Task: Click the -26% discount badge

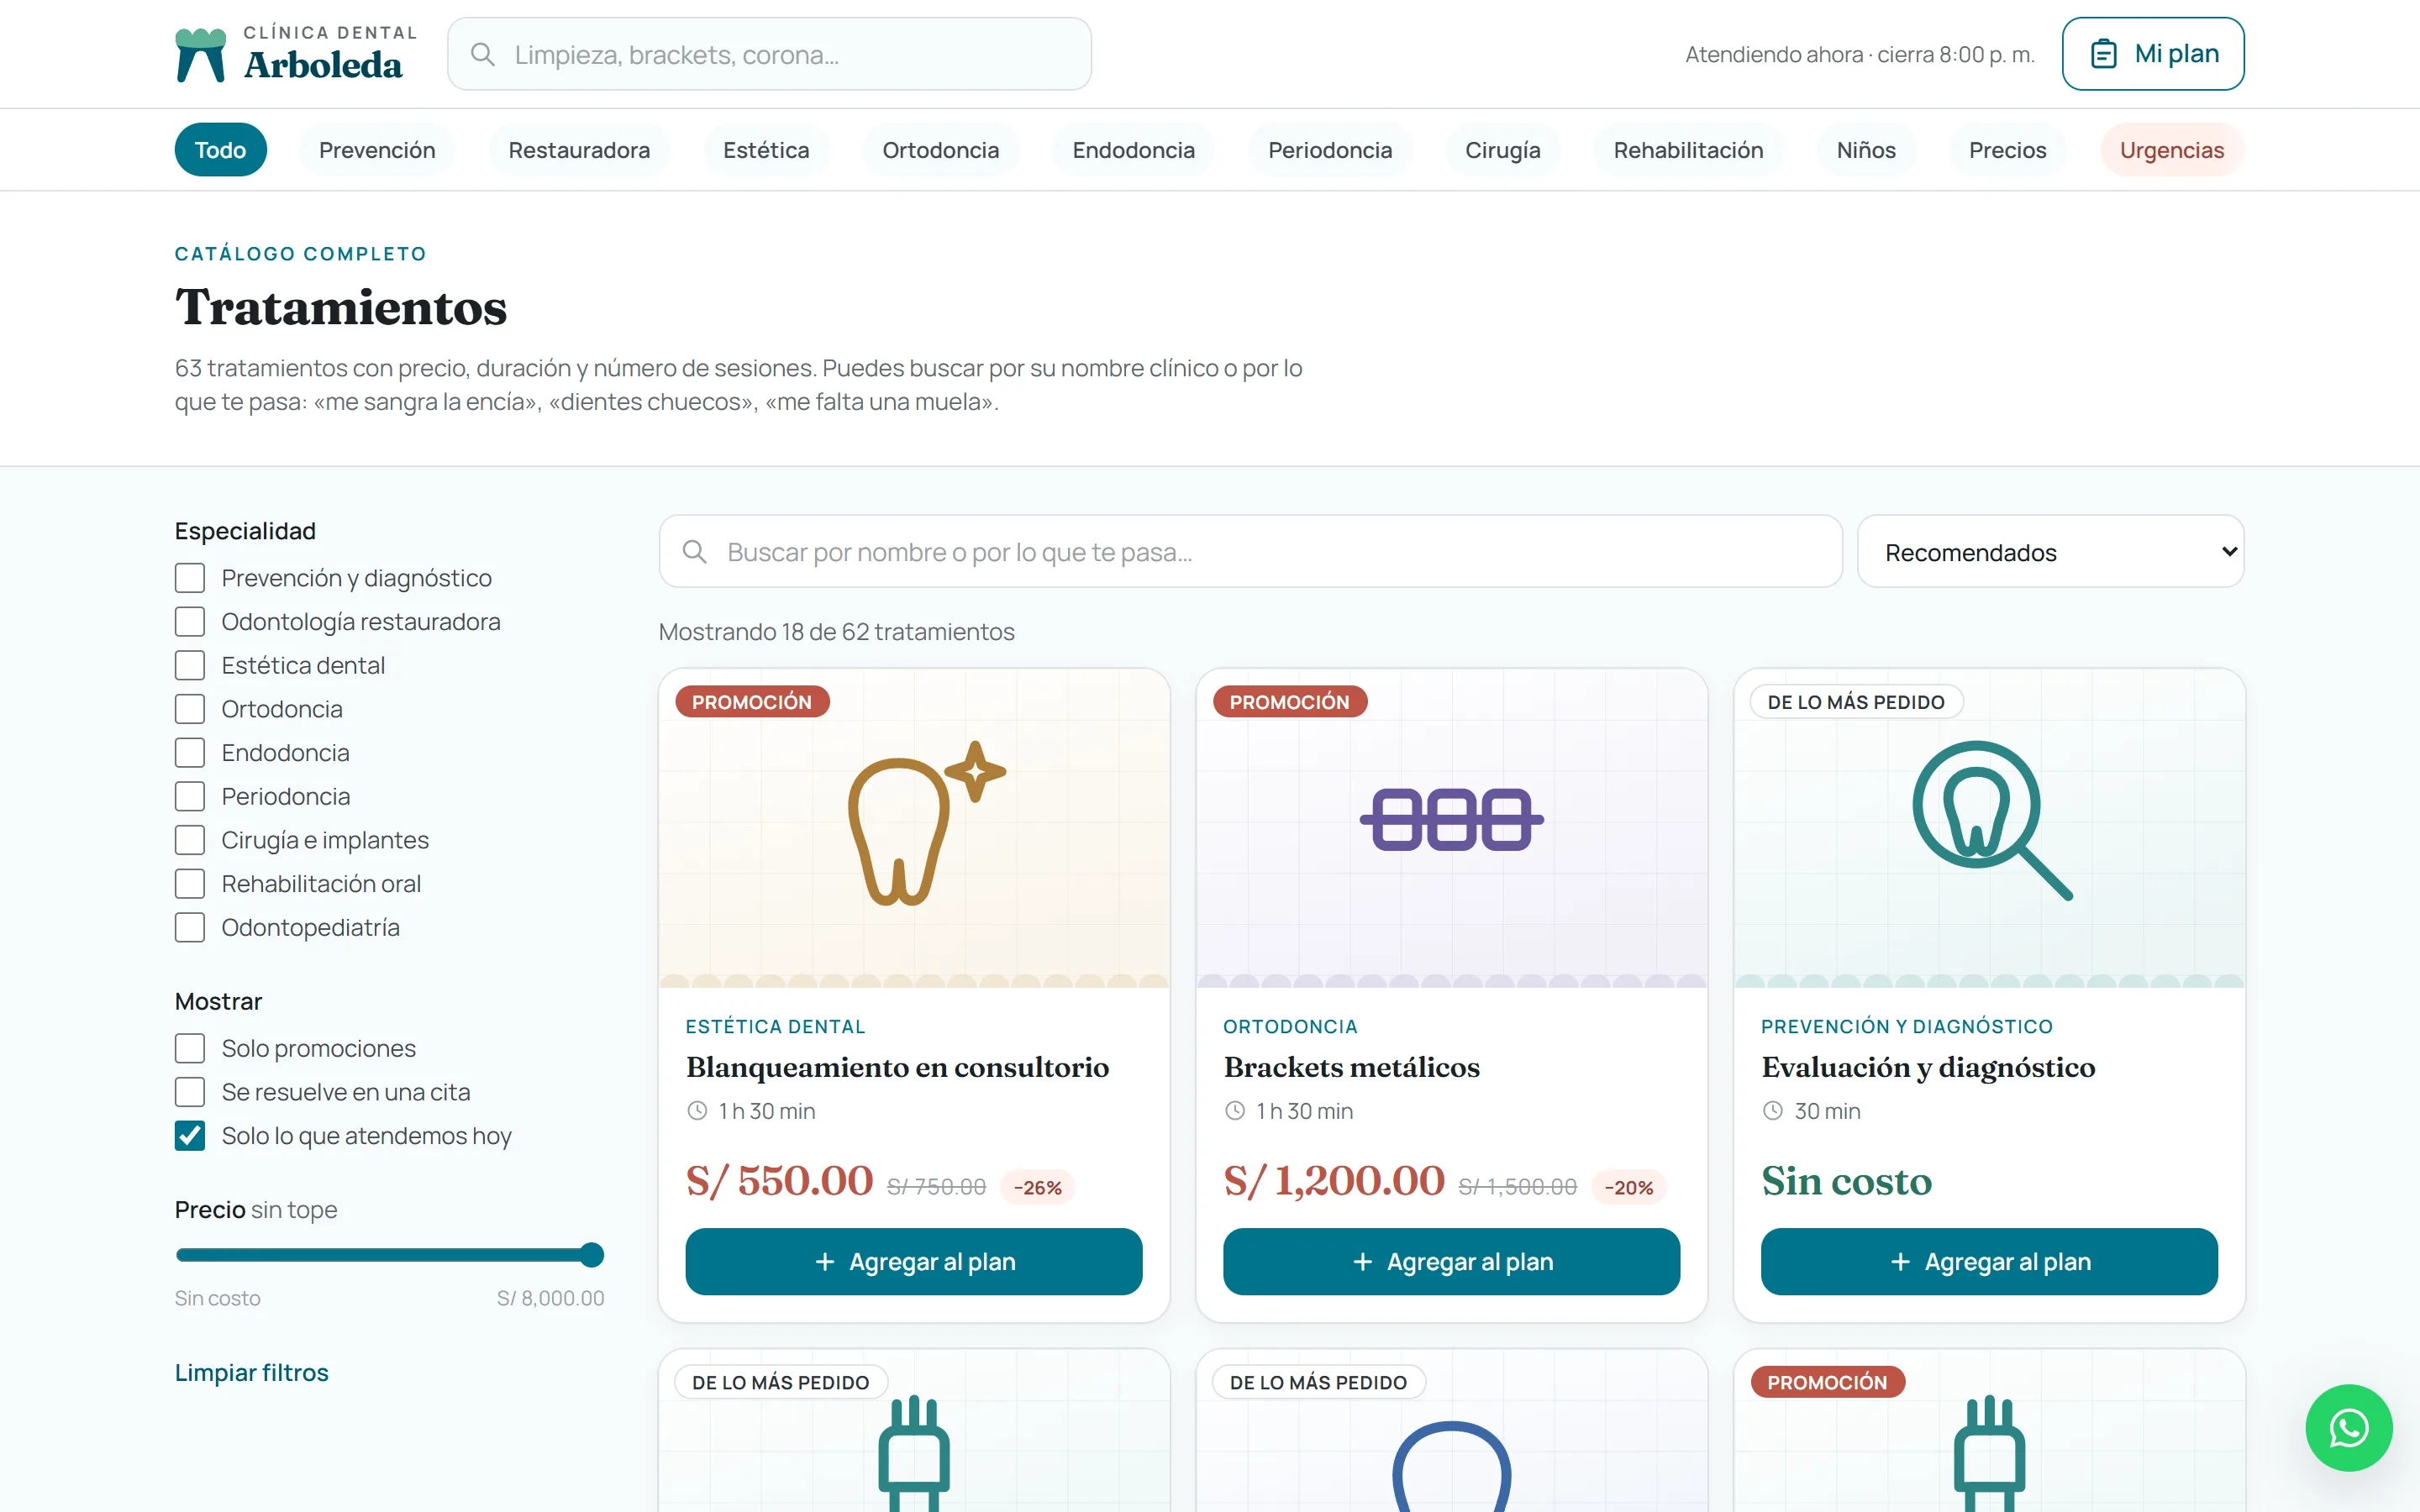Action: coord(1038,1187)
